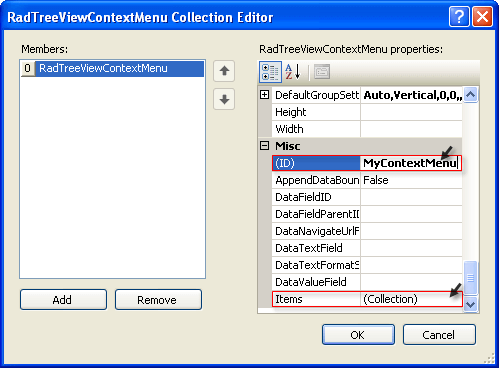
Task: Click the property grid scroll up arrow
Action: coord(470,95)
